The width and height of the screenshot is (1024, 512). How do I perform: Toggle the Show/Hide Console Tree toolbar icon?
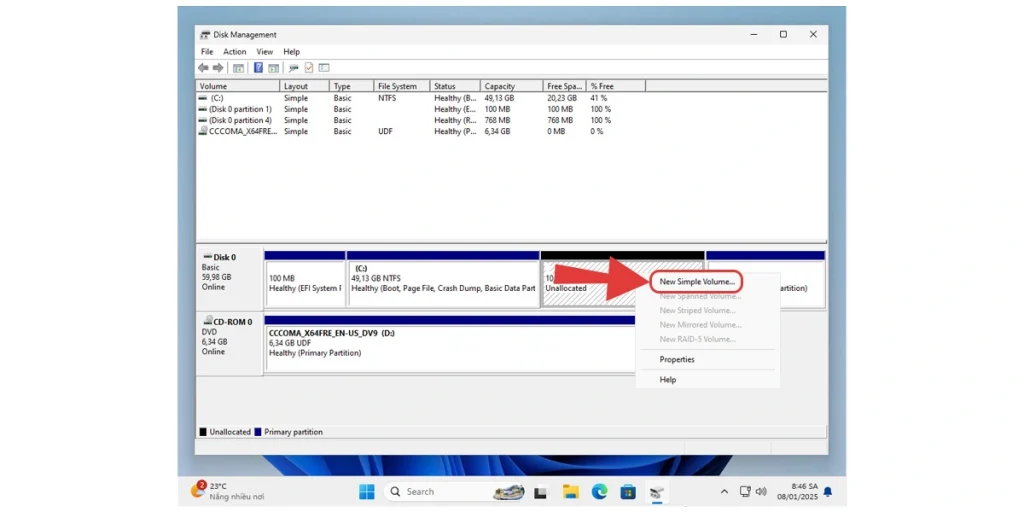pyautogui.click(x=238, y=68)
